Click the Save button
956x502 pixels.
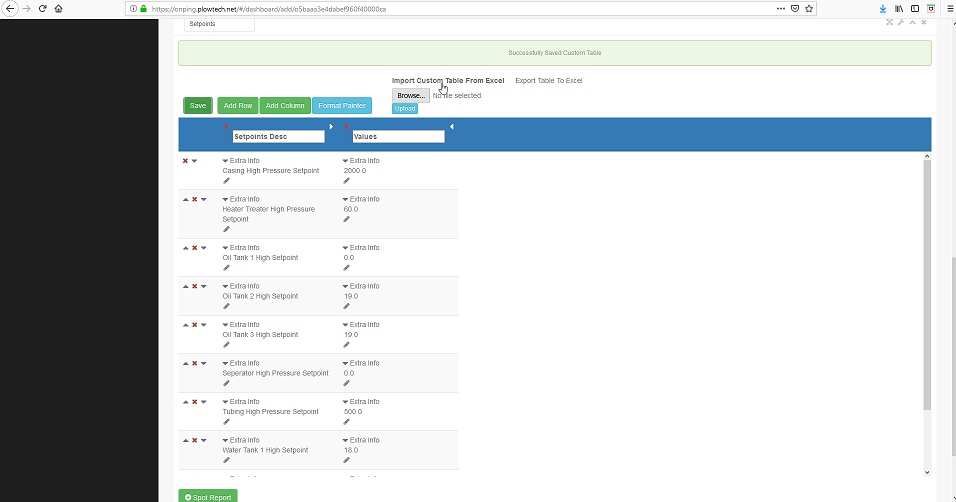pos(198,105)
